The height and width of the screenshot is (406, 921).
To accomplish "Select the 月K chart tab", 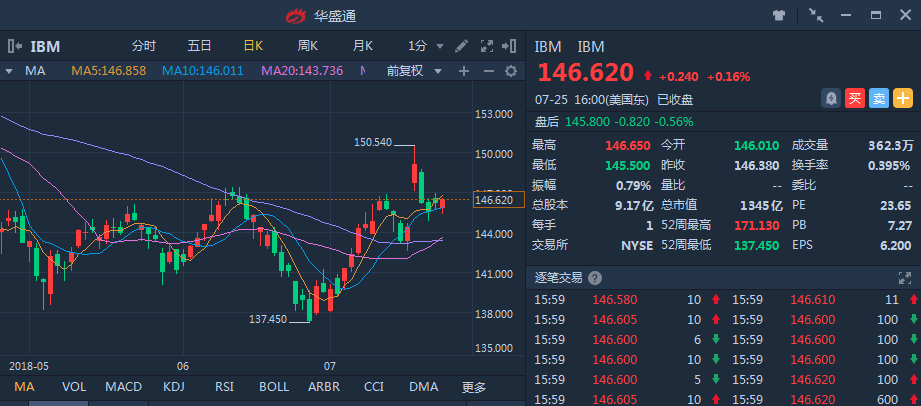I will pyautogui.click(x=363, y=46).
